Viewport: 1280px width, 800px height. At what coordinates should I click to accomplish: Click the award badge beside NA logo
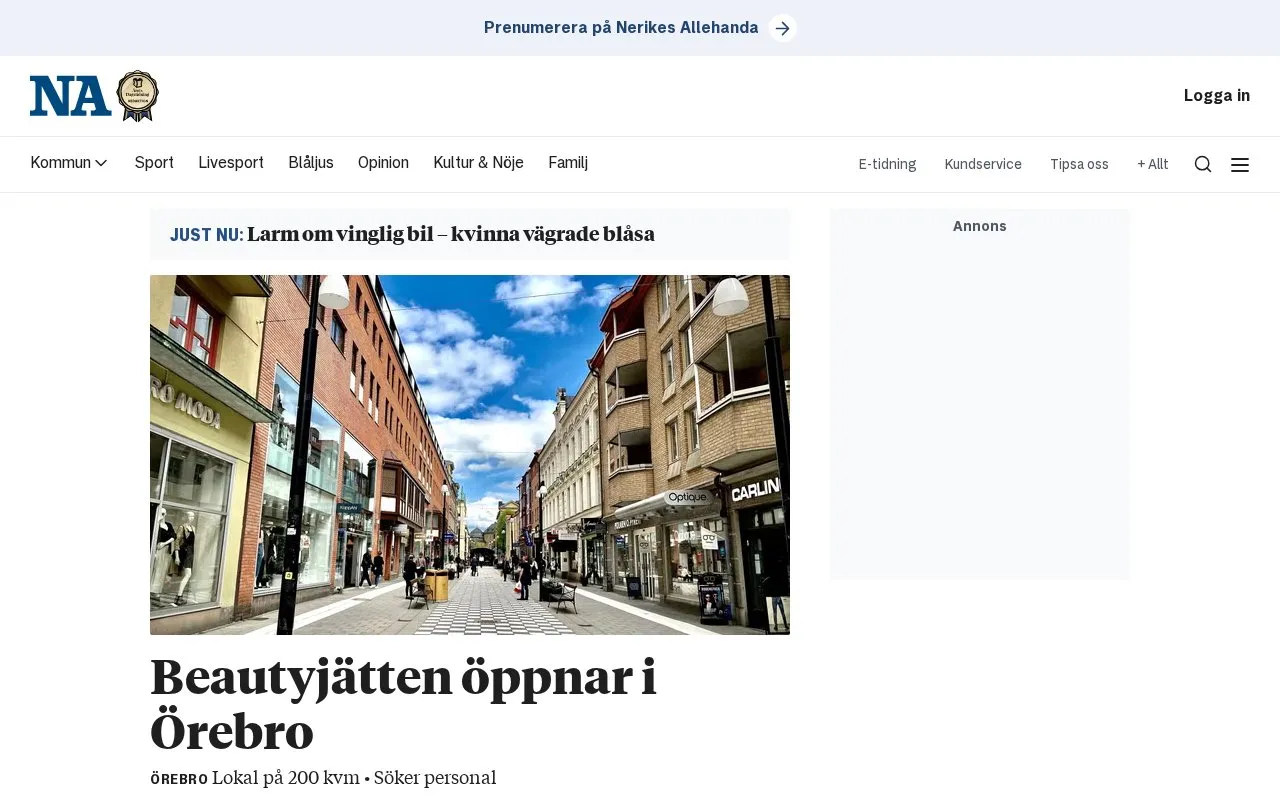(x=138, y=96)
